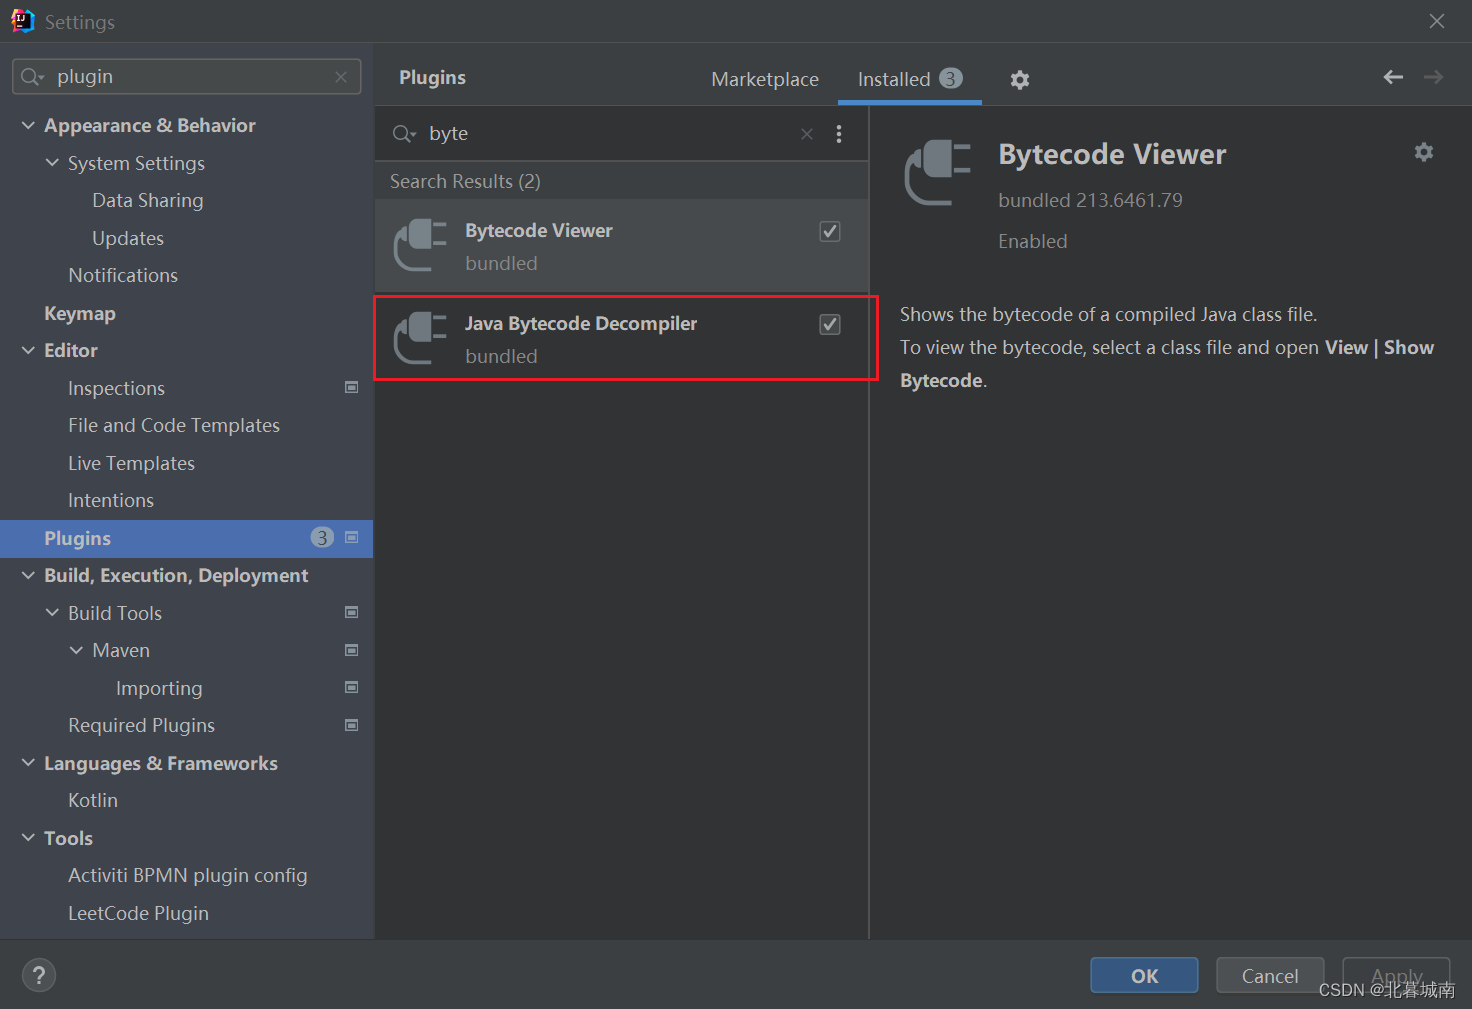The height and width of the screenshot is (1009, 1472).
Task: Clear the 'byte' plugin search text
Action: pyautogui.click(x=807, y=134)
